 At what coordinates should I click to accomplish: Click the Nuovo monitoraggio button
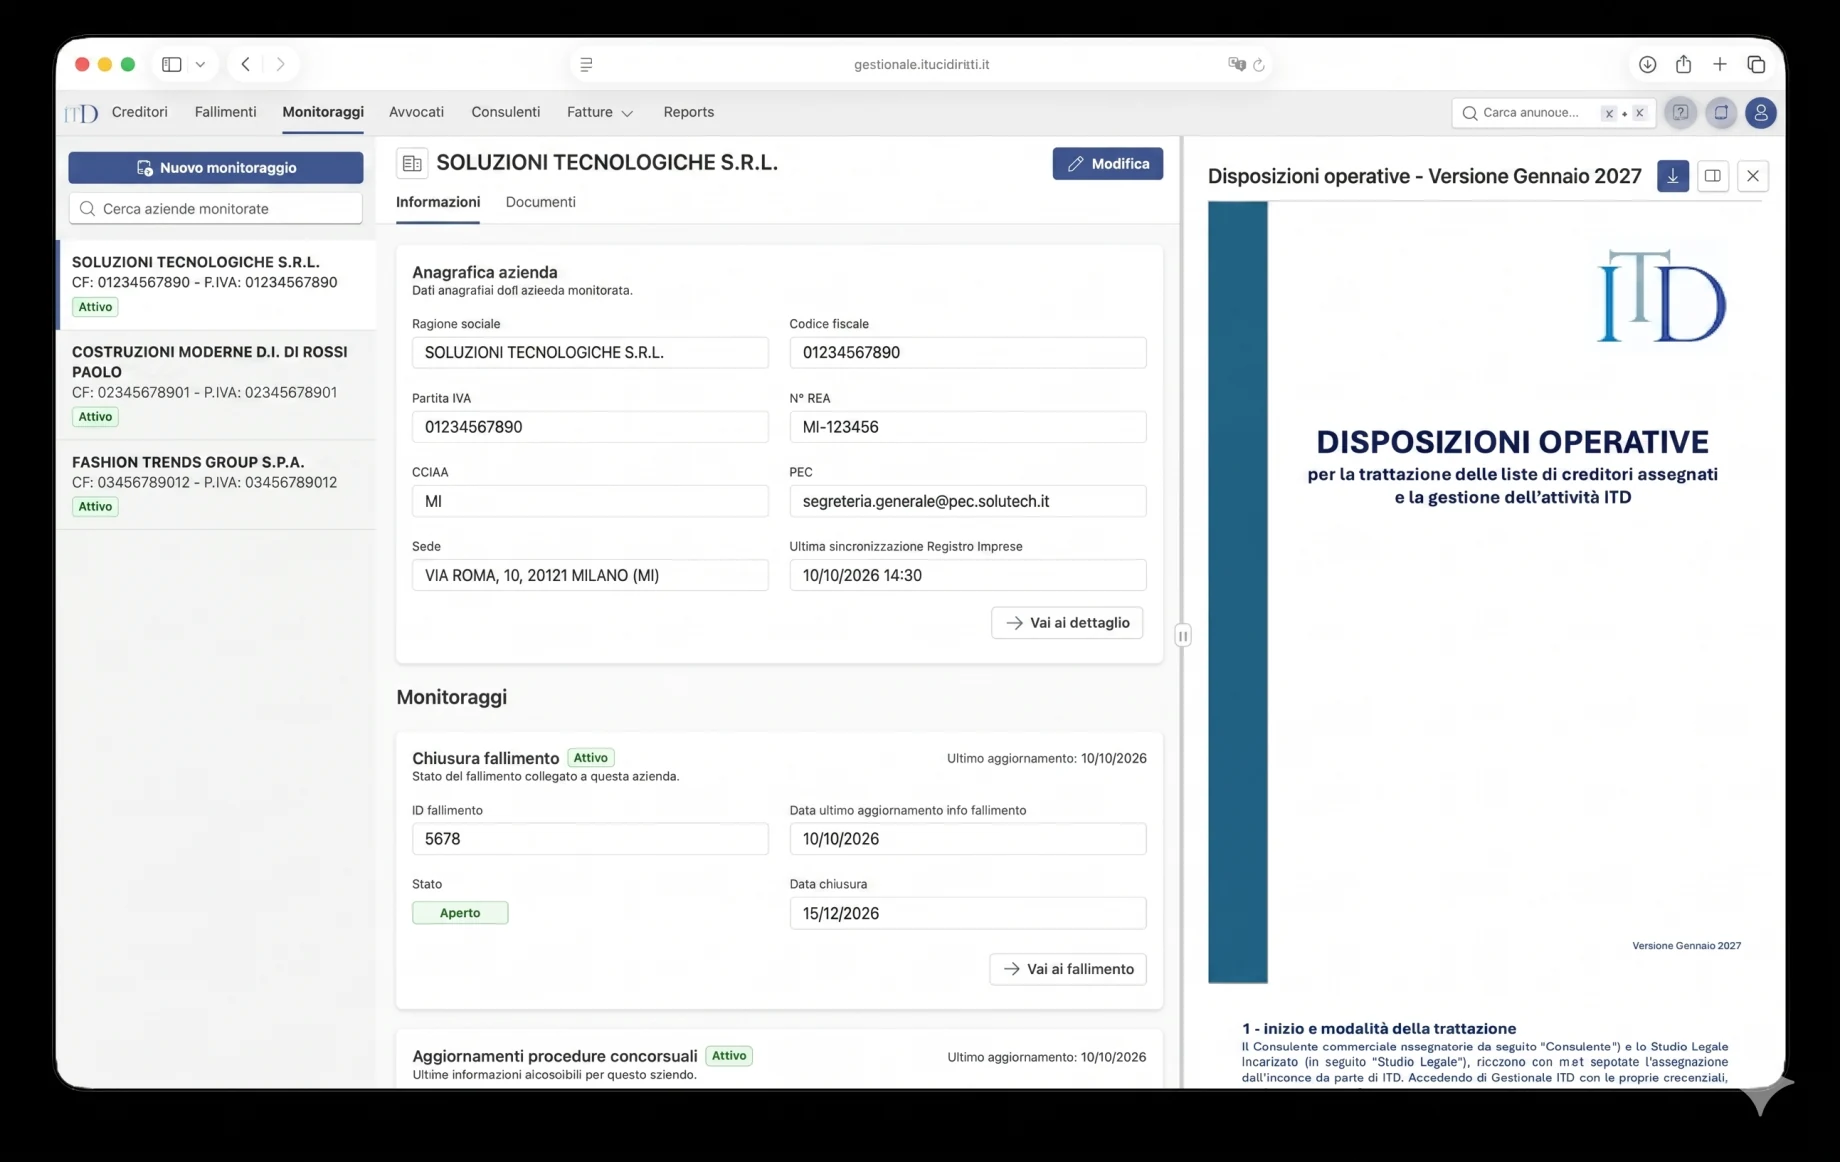(x=216, y=167)
